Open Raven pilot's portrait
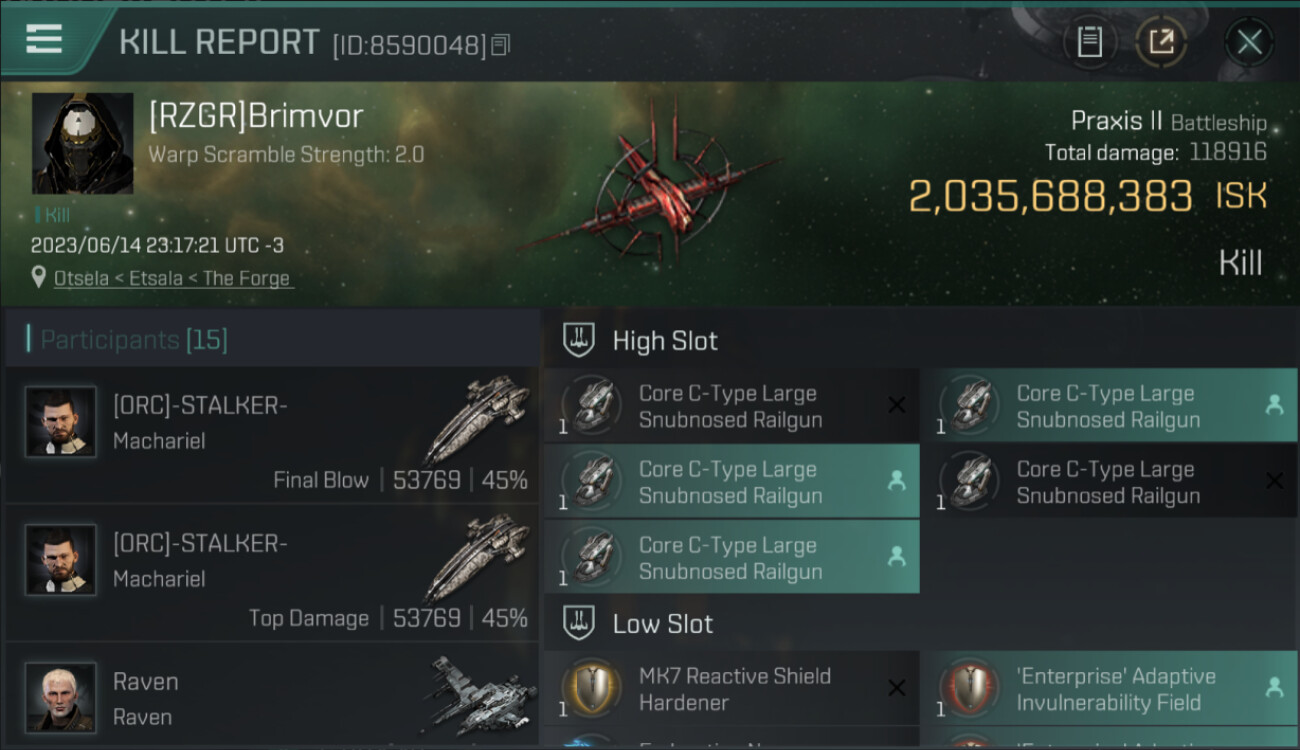The image size is (1300, 750). coord(61,697)
